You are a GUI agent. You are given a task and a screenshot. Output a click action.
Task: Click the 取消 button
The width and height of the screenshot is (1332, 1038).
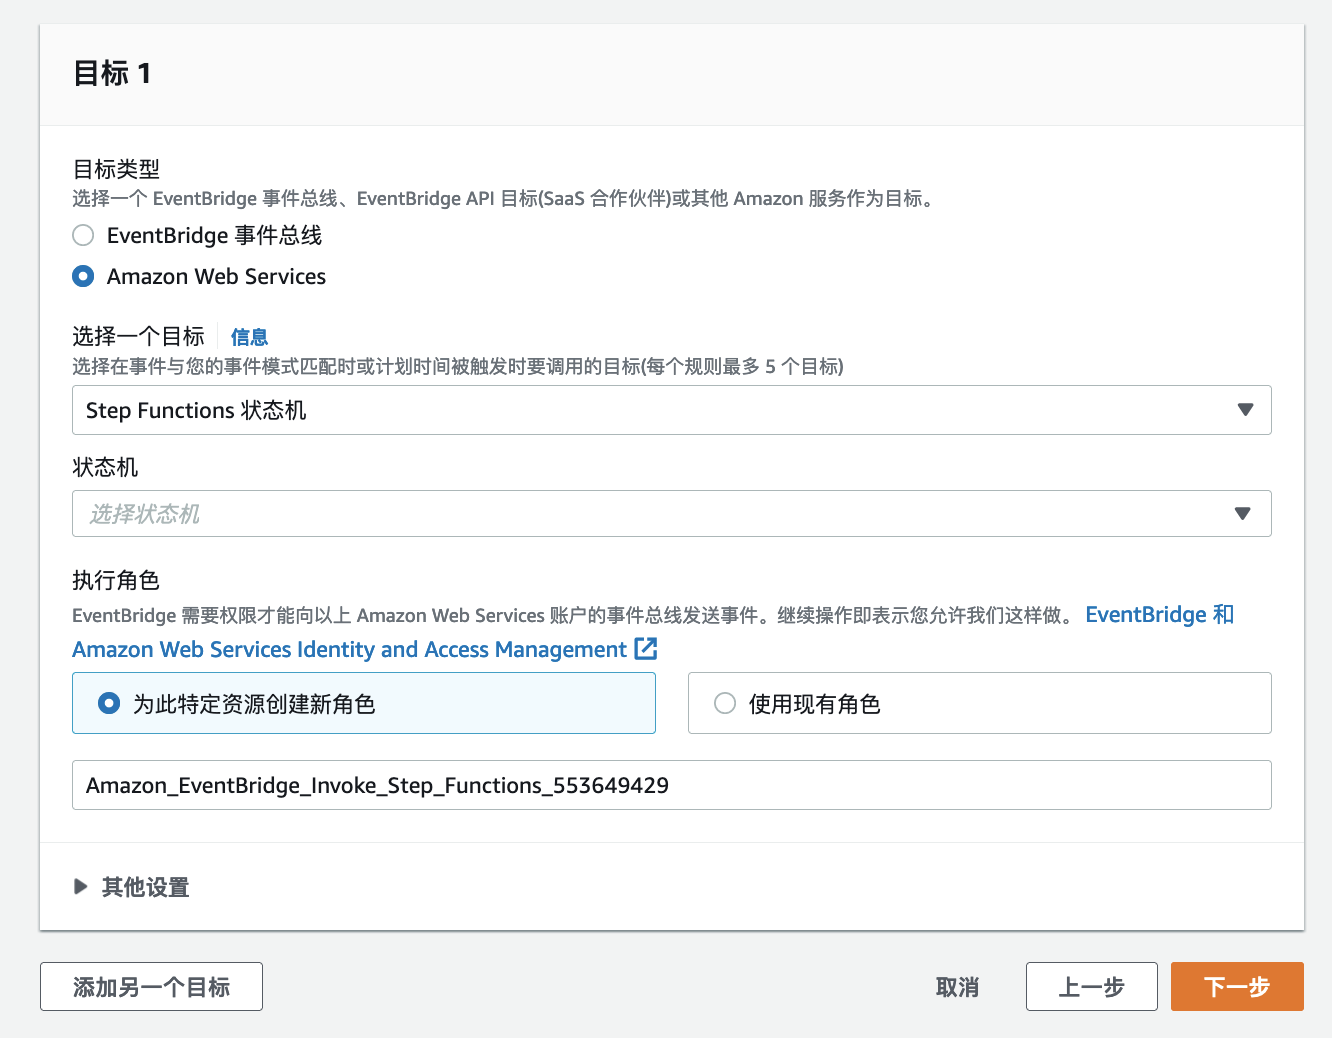pyautogui.click(x=957, y=987)
